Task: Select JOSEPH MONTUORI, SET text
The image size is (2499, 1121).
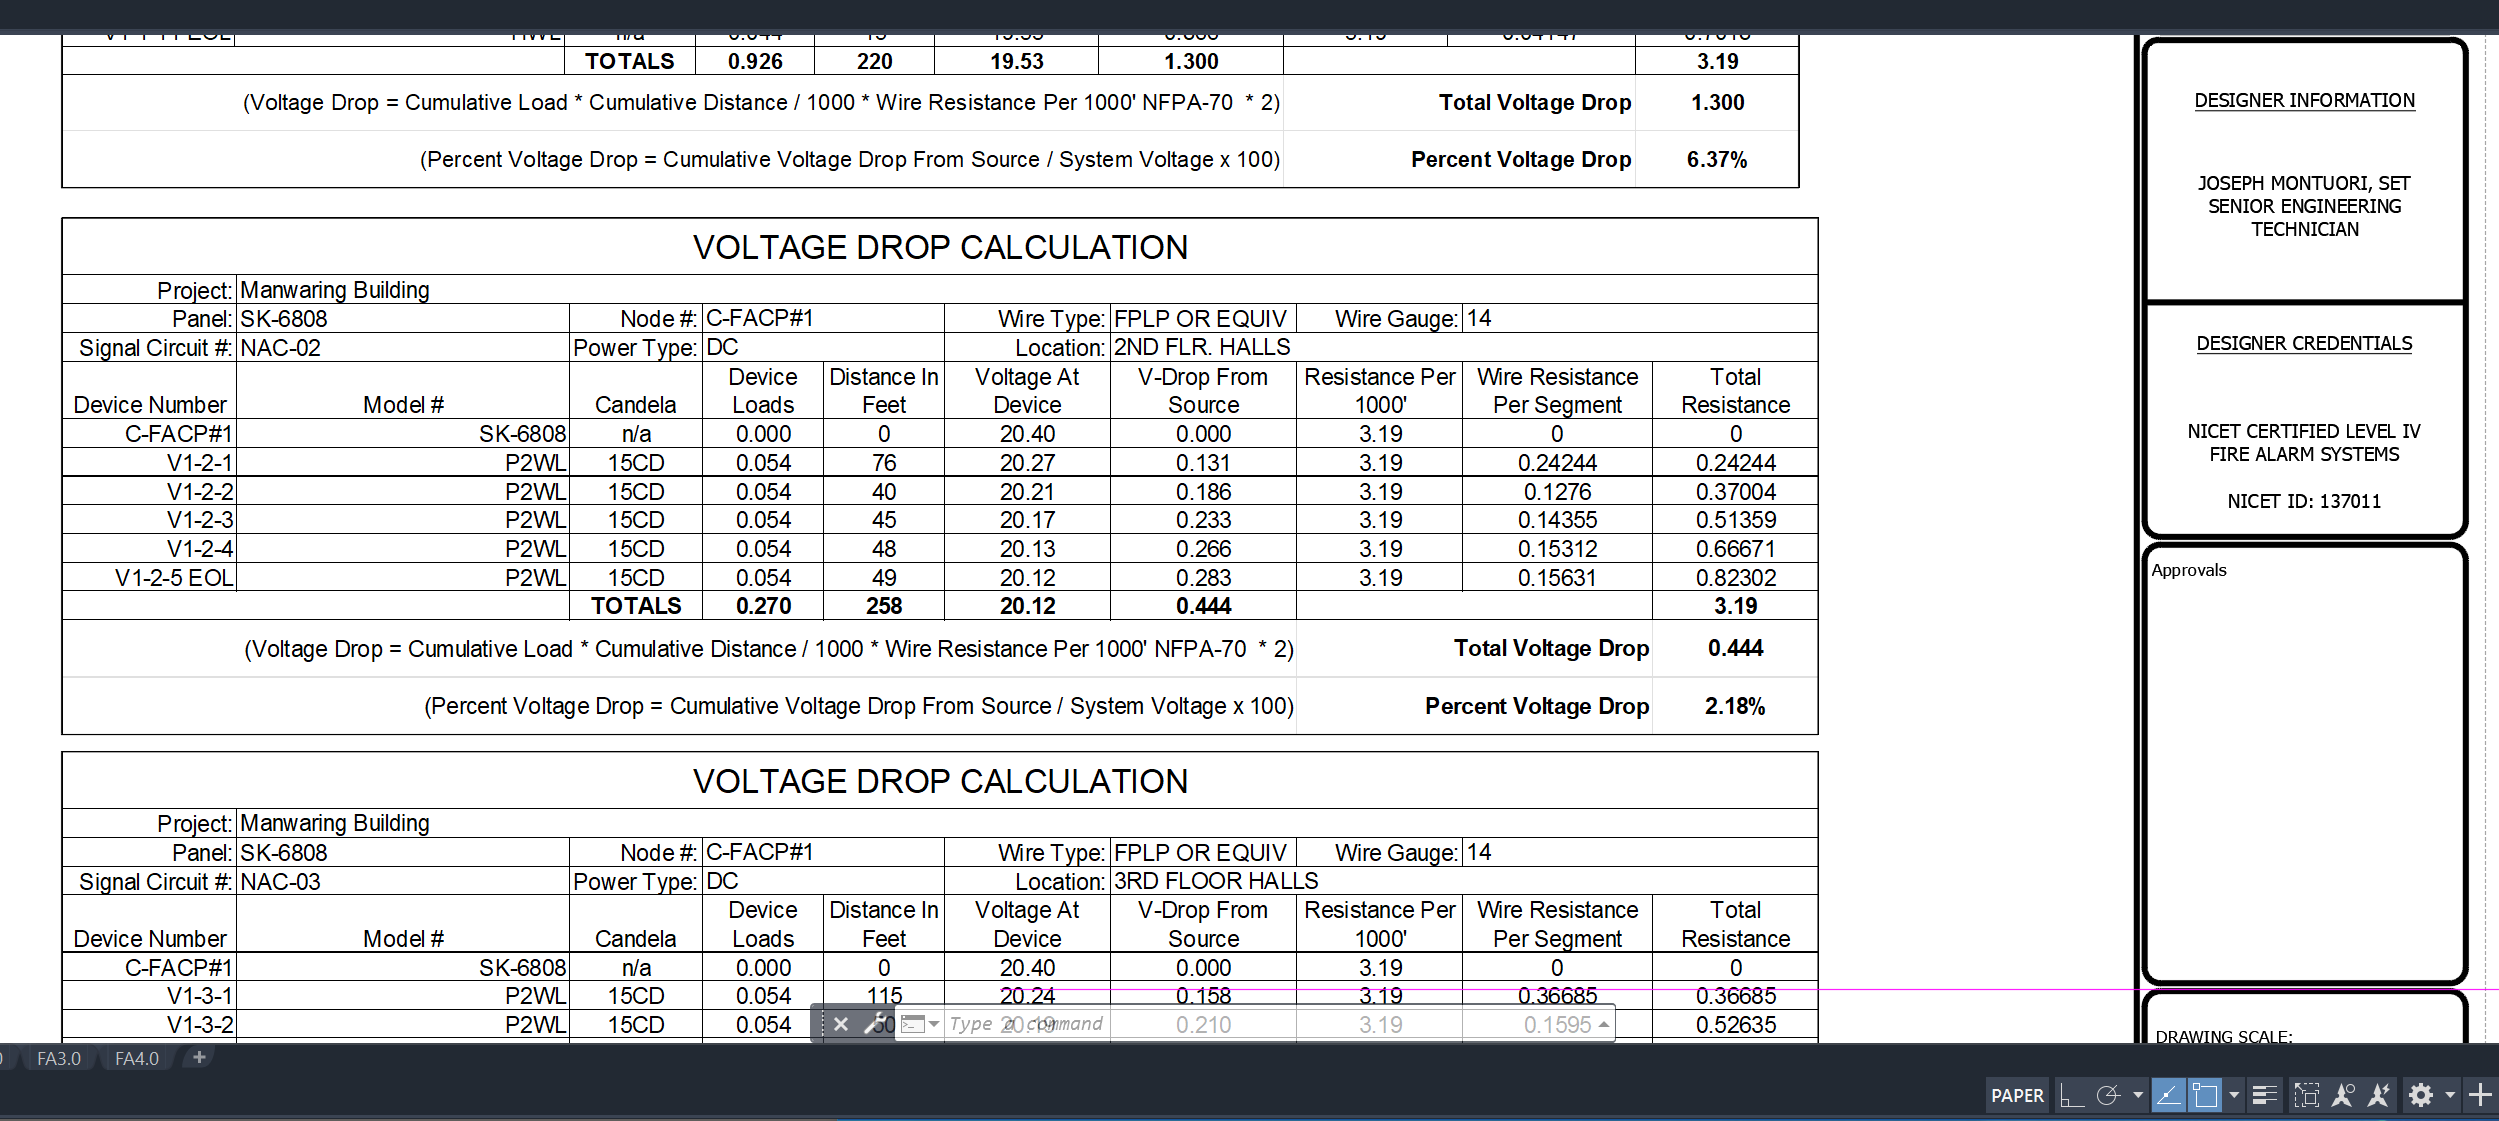Action: (x=2304, y=183)
